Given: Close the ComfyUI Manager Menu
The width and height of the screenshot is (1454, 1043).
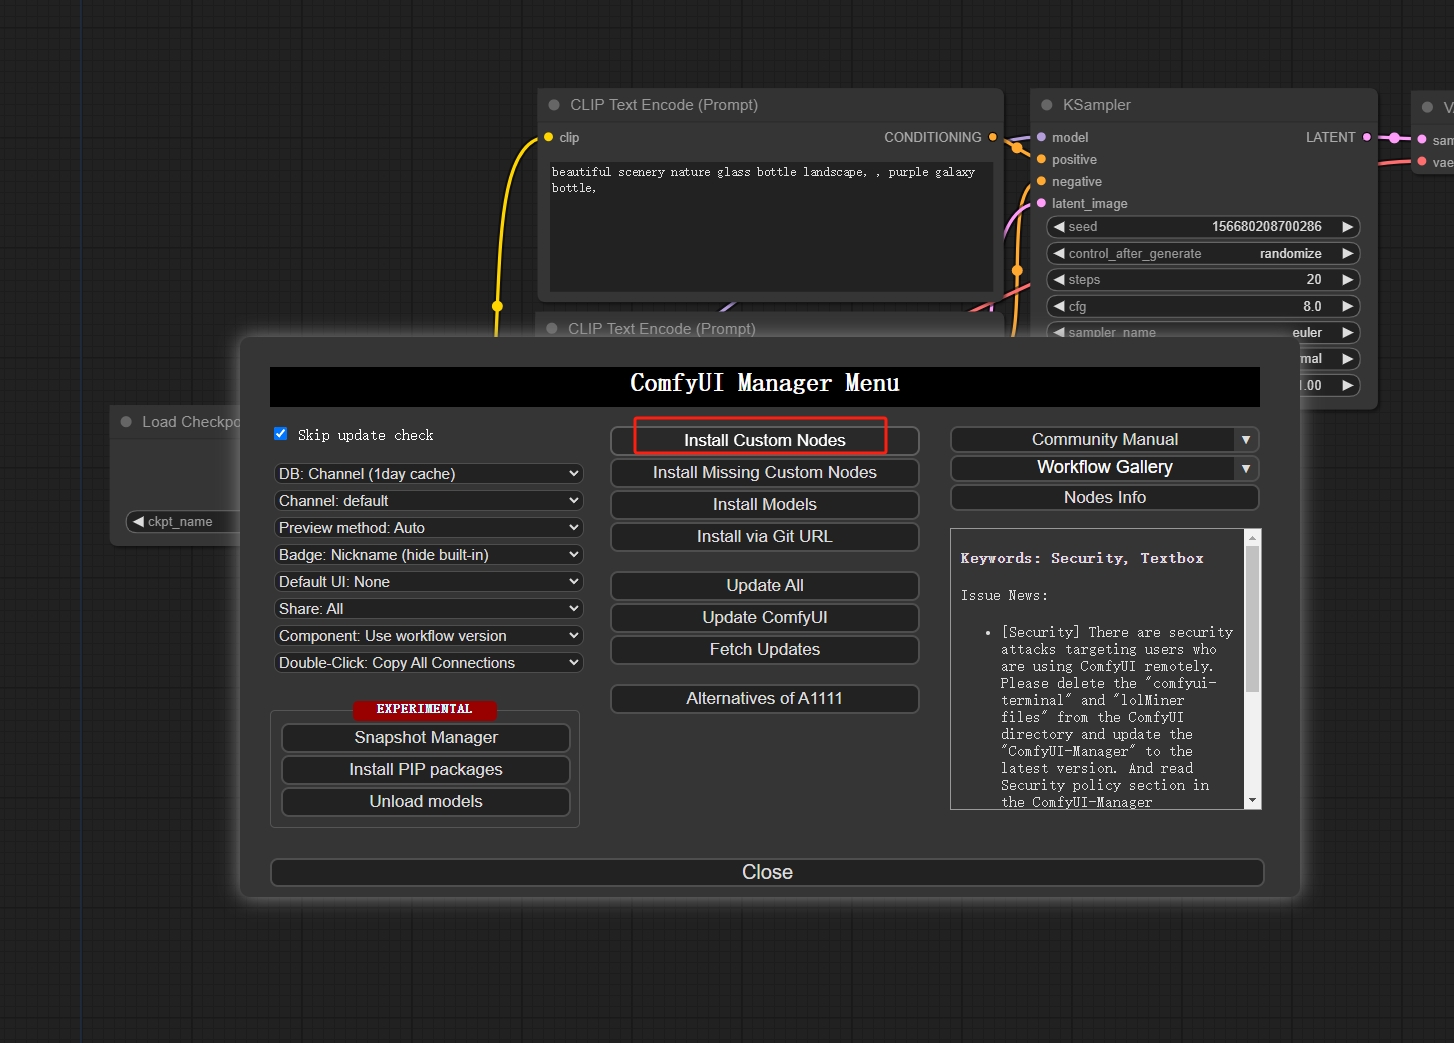Looking at the screenshot, I should click(767, 872).
